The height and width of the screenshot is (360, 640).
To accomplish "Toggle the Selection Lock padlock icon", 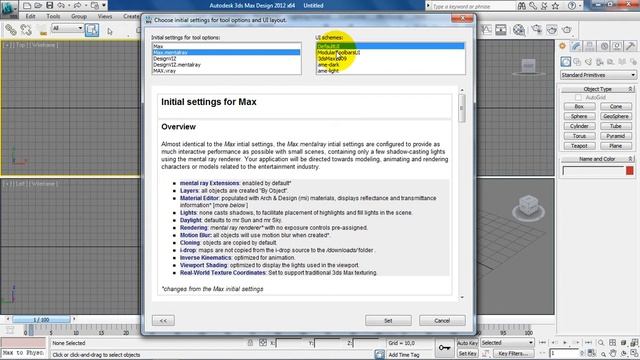I will coord(250,343).
